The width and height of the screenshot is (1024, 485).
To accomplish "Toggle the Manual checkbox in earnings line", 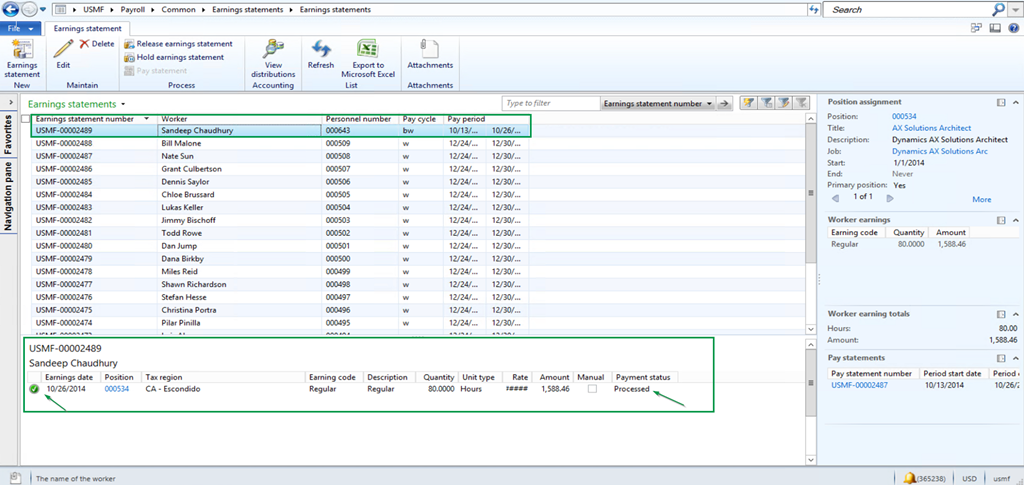I will pos(592,389).
